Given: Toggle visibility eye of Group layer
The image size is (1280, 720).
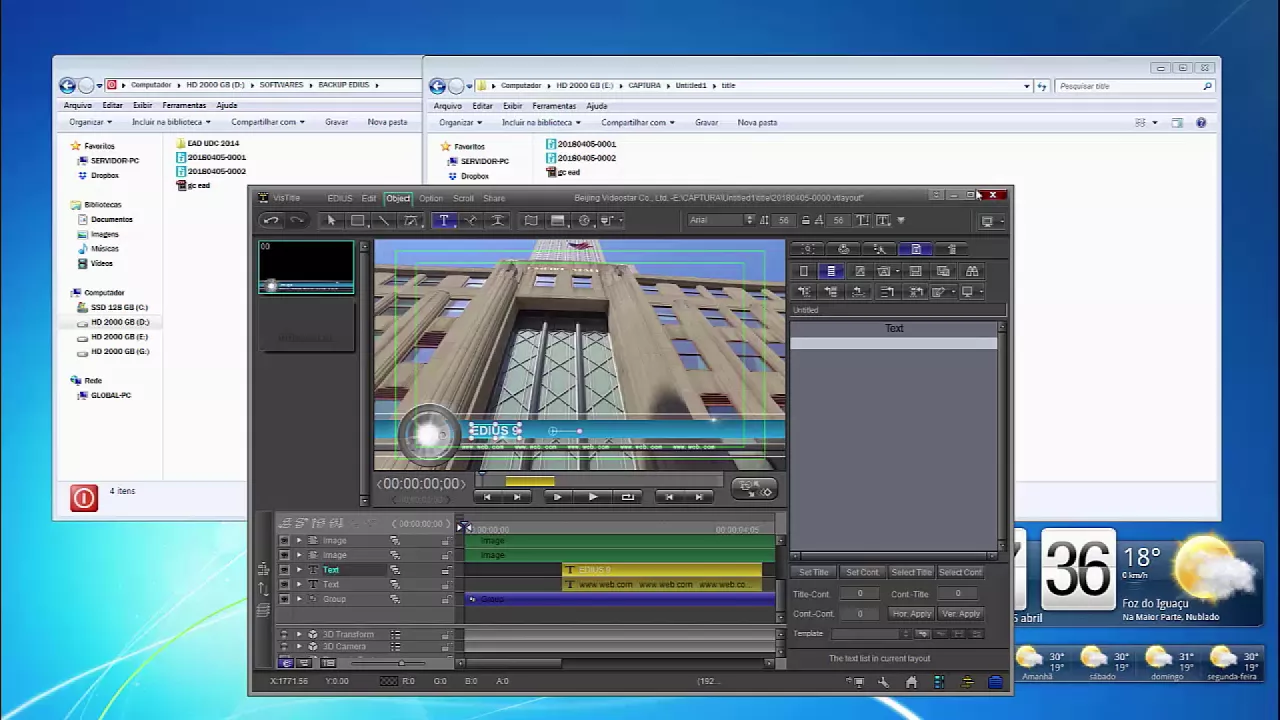Looking at the screenshot, I should pyautogui.click(x=284, y=599).
